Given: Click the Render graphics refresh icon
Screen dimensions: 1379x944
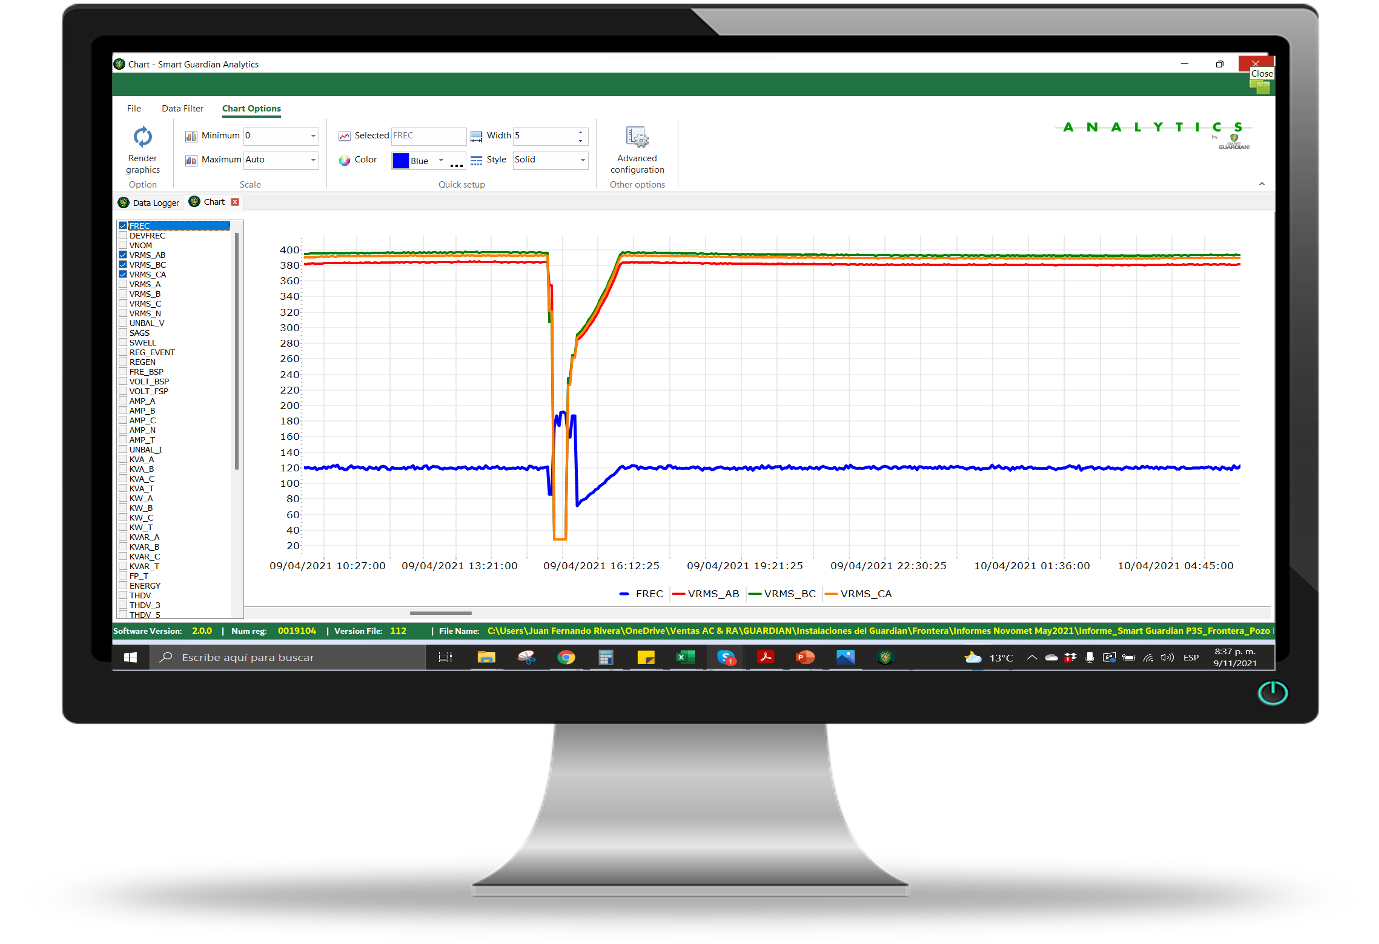Looking at the screenshot, I should click(x=143, y=137).
